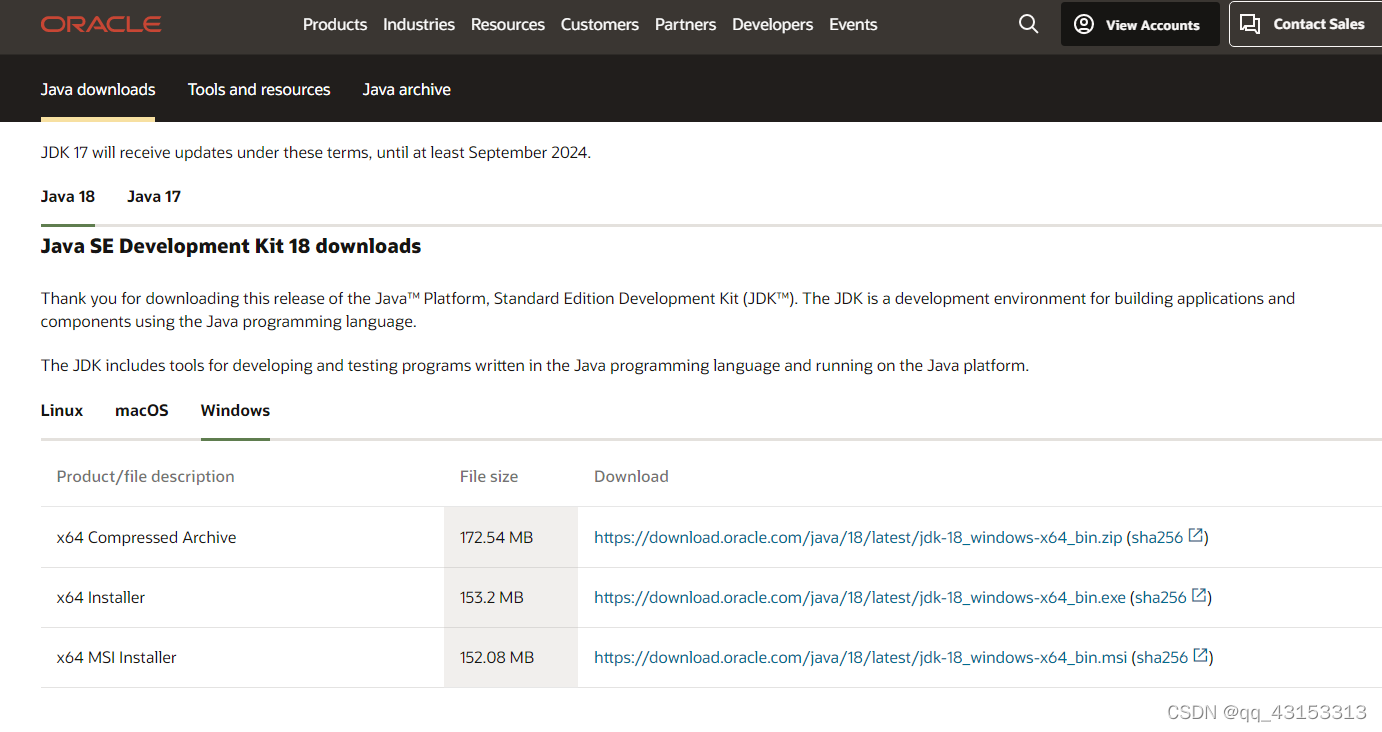This screenshot has height=732, width=1382.
Task: Click Java SE Development Kit 18 downloads heading
Action: click(231, 246)
